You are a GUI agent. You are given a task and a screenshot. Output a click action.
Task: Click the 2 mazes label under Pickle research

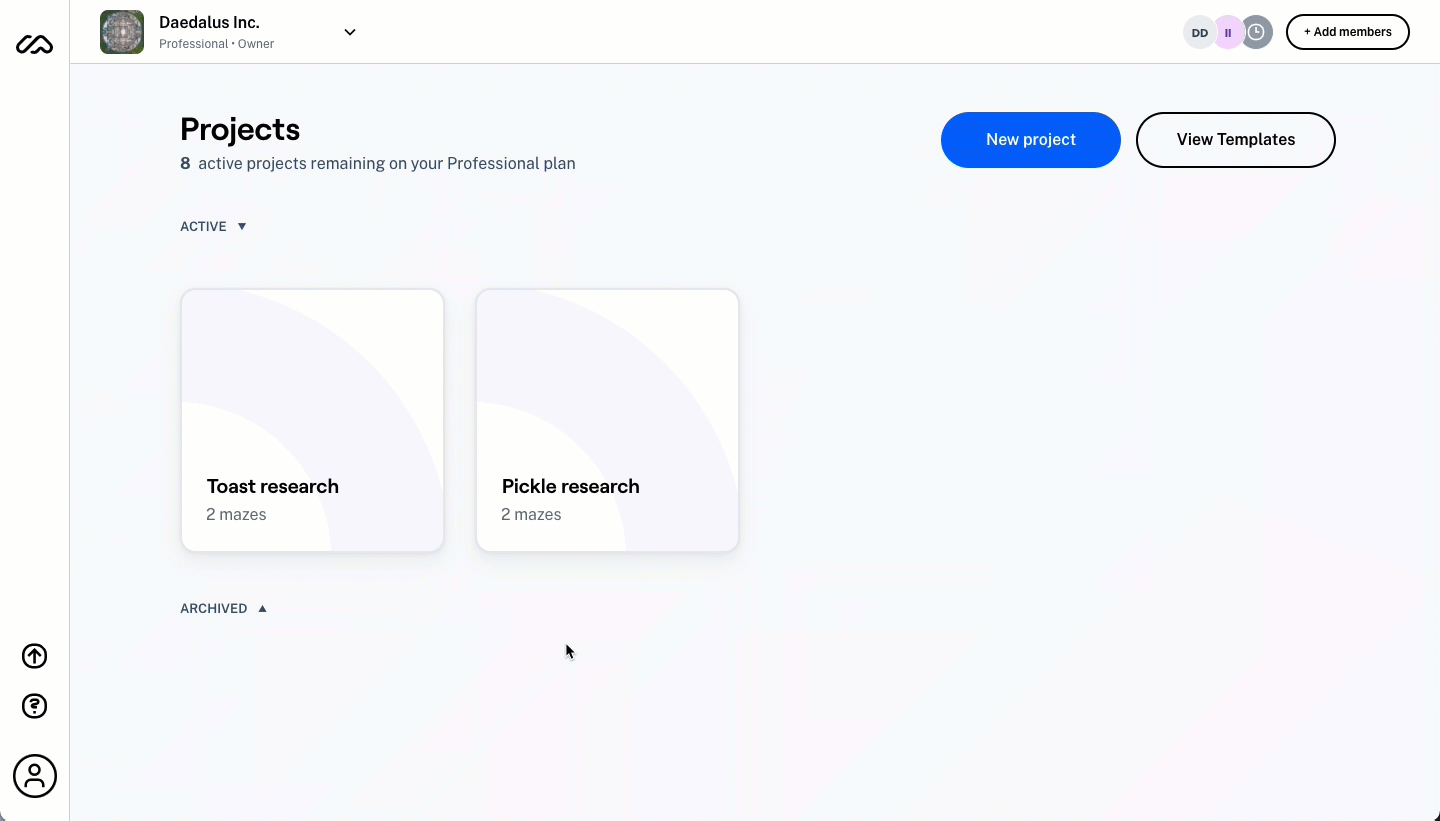click(x=531, y=514)
